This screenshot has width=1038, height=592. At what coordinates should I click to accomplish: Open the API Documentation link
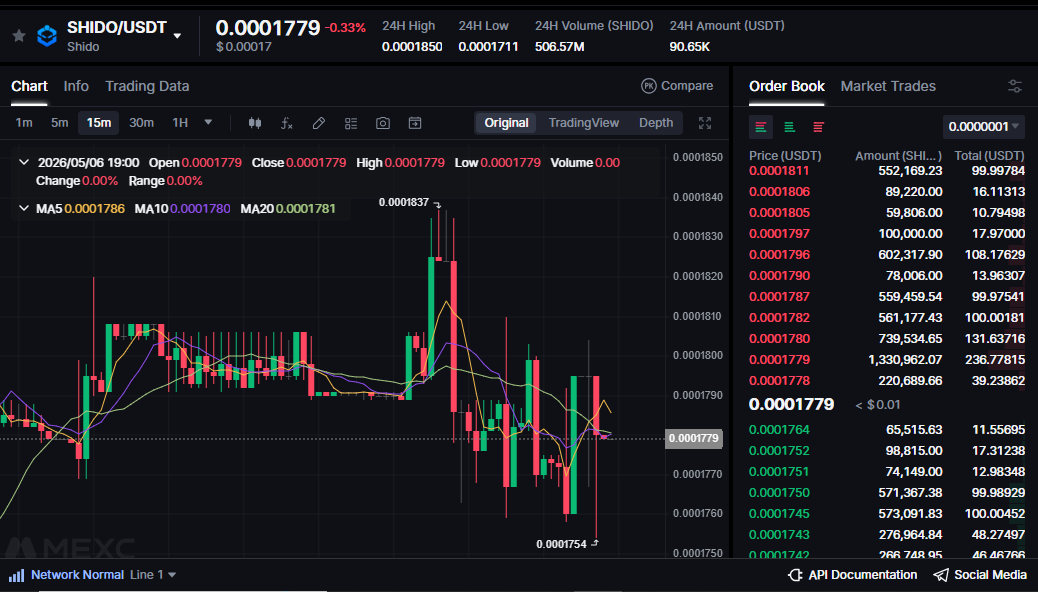853,575
